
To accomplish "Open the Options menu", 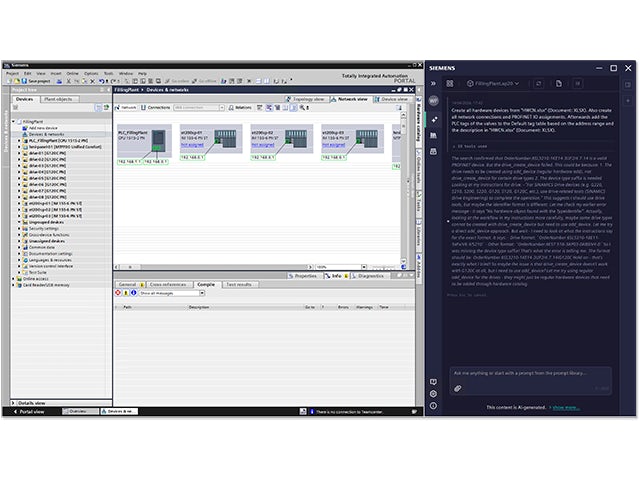I will point(91,74).
